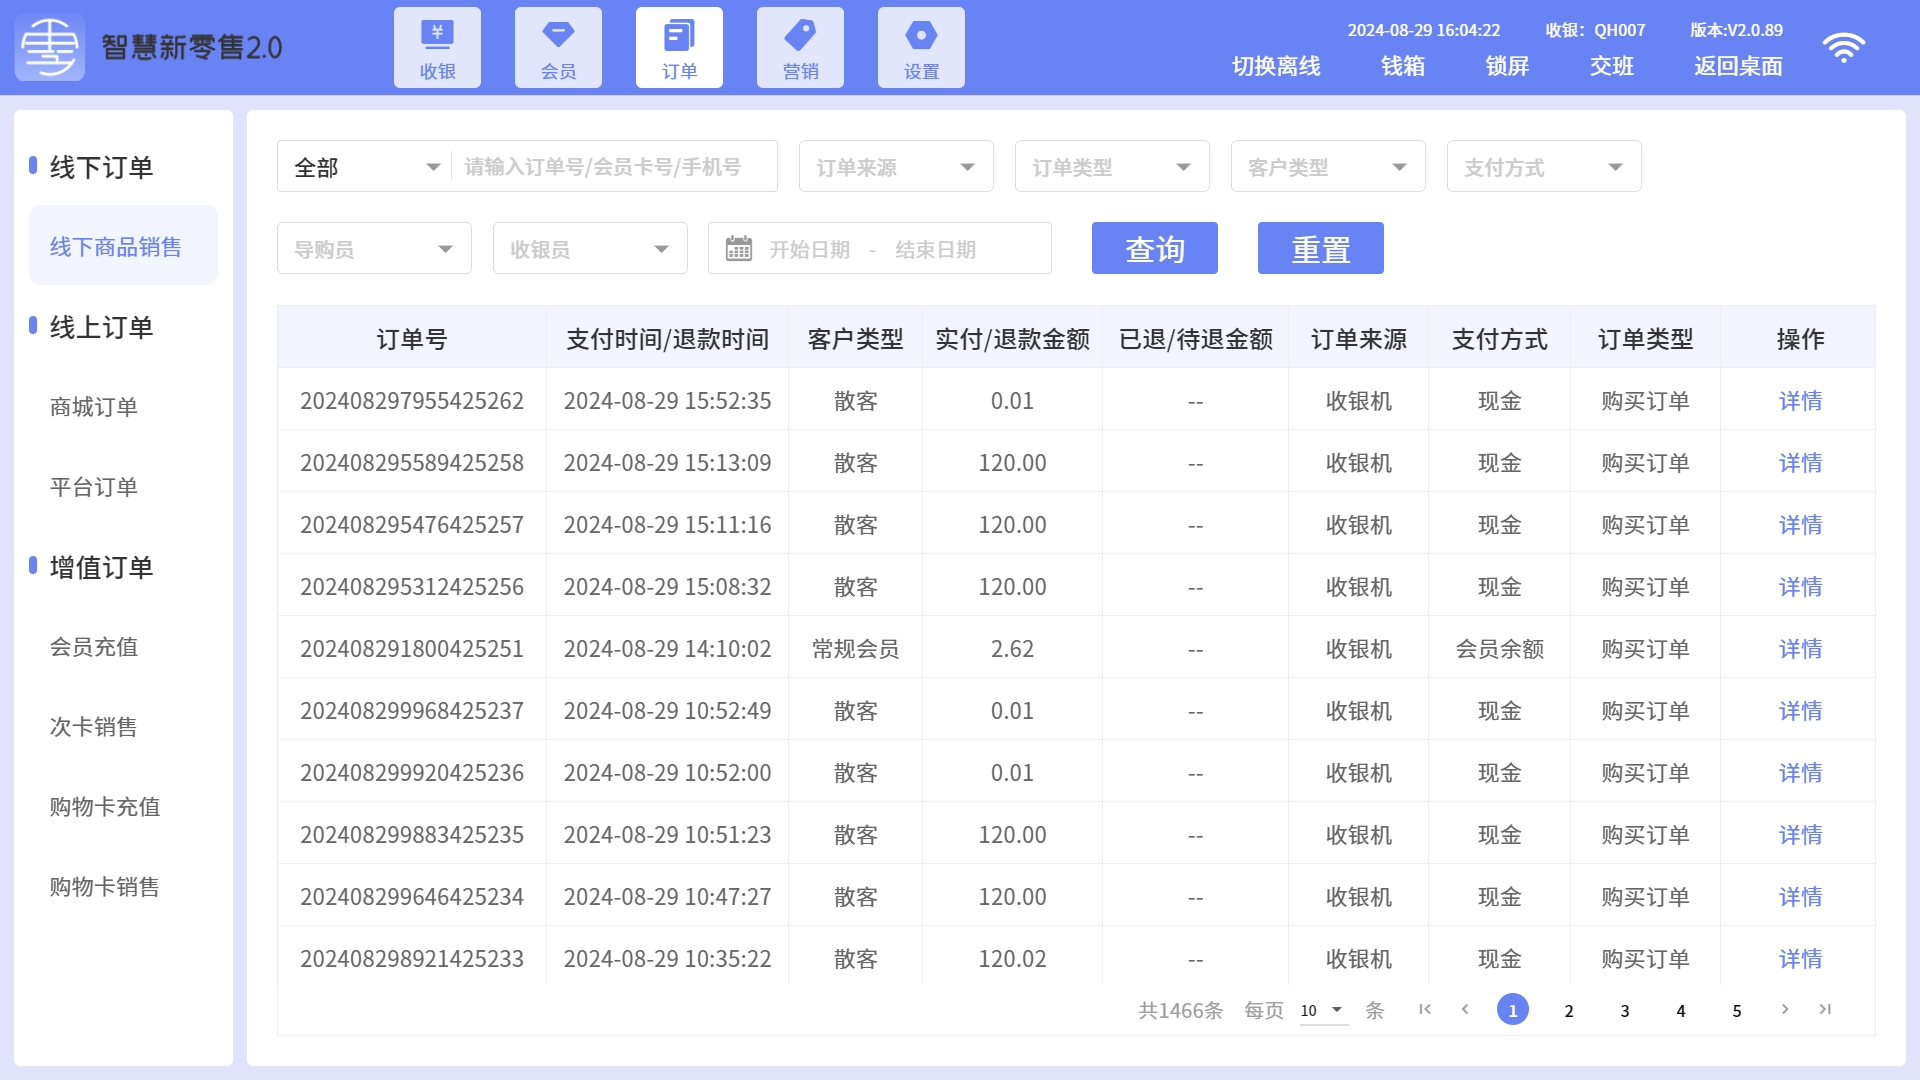Click the calendar icon in date range

click(739, 248)
